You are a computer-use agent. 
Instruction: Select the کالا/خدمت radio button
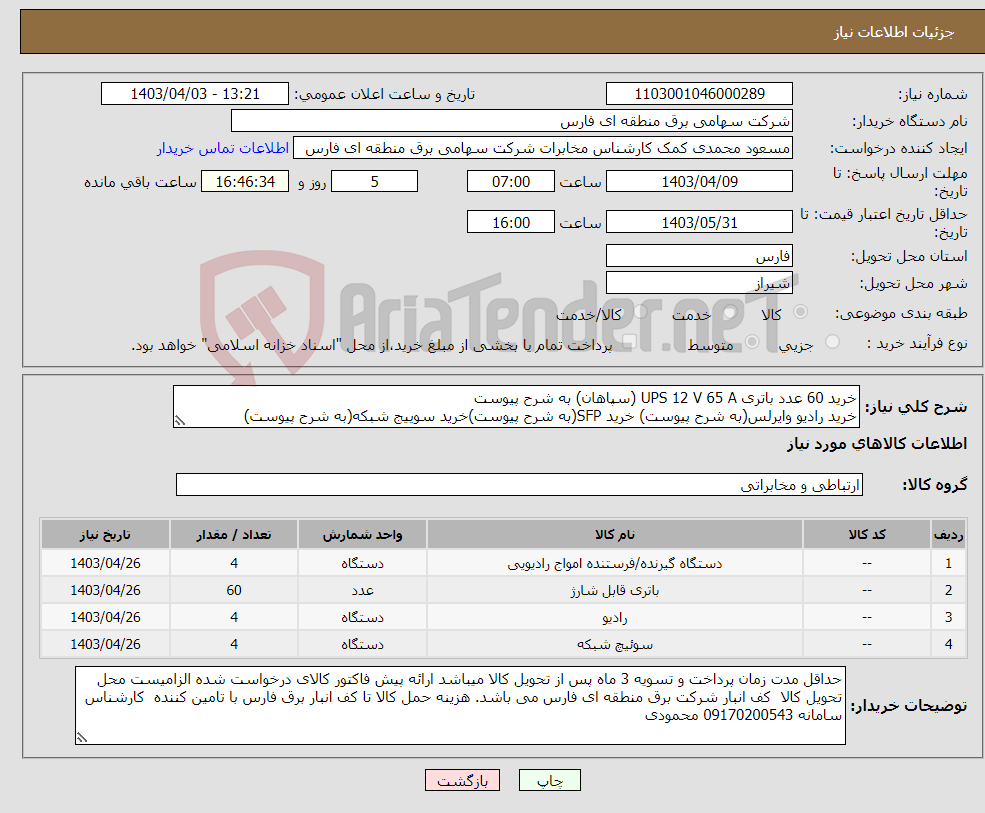click(640, 312)
